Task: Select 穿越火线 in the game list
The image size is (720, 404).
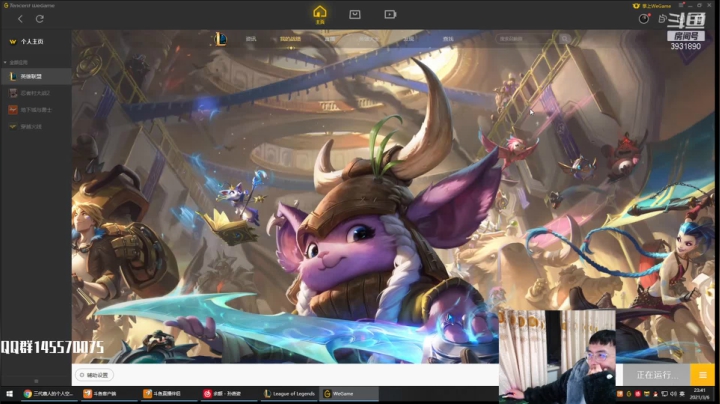Action: point(36,127)
